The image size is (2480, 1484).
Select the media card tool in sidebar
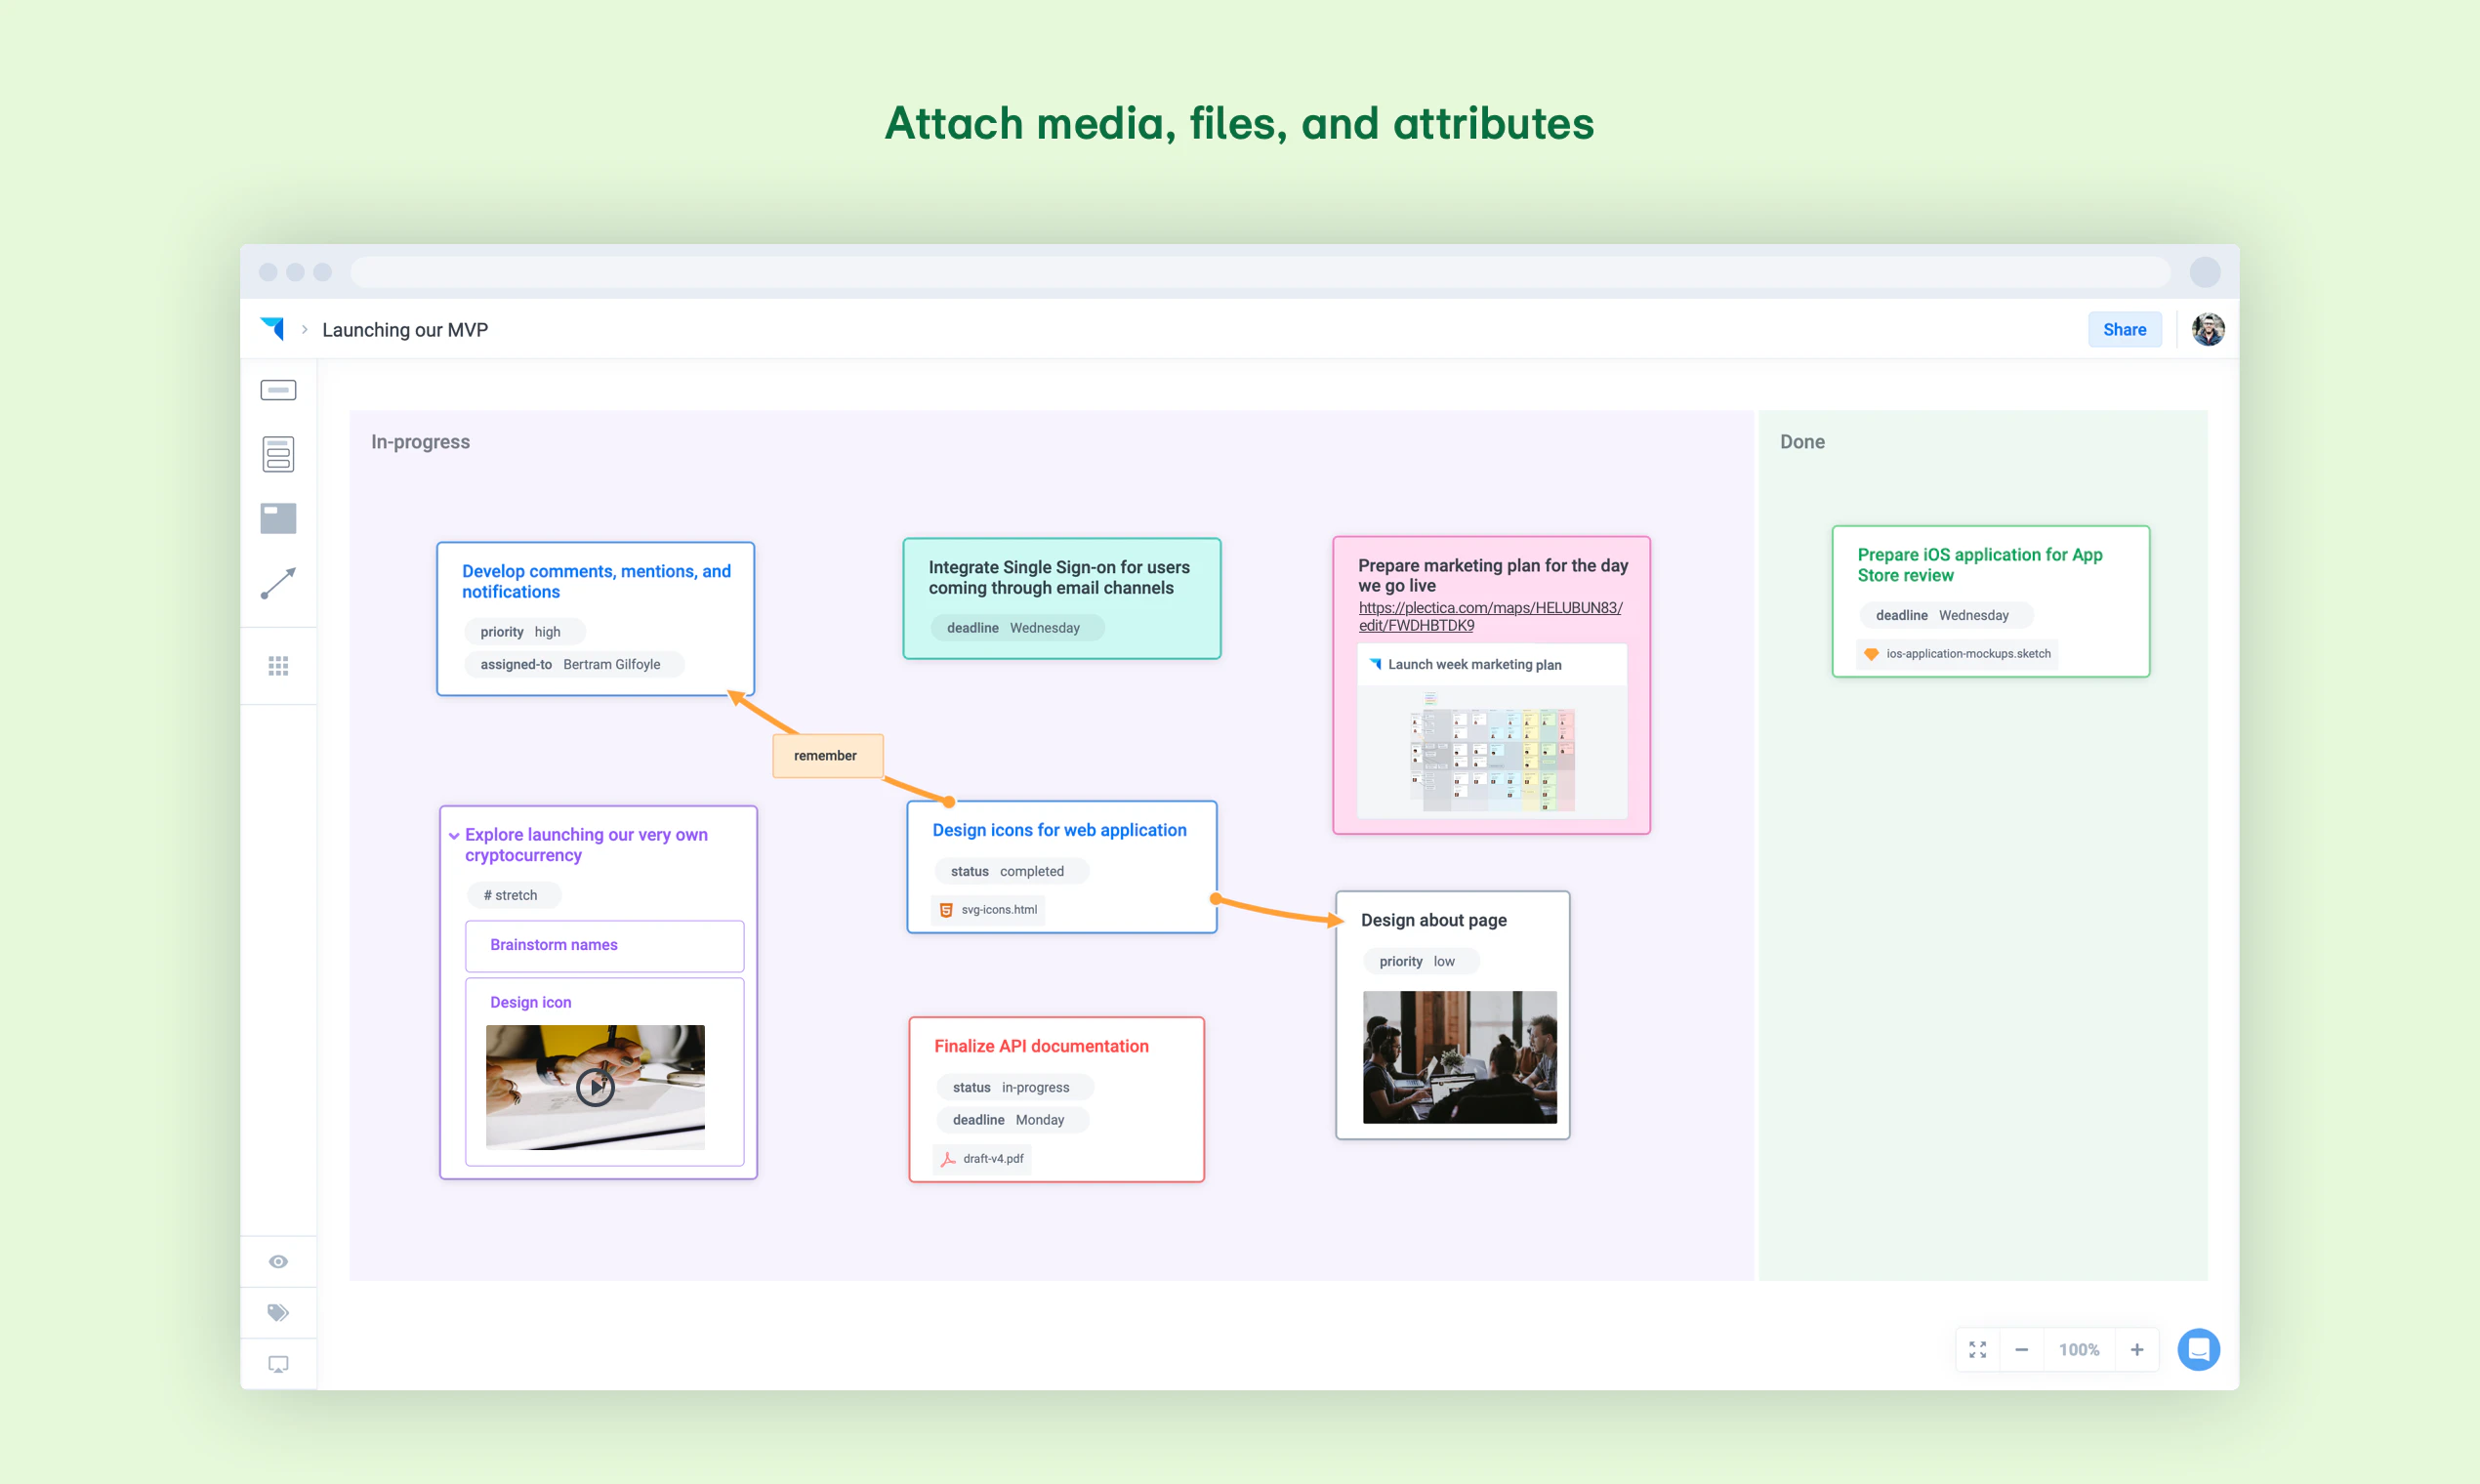(x=278, y=517)
